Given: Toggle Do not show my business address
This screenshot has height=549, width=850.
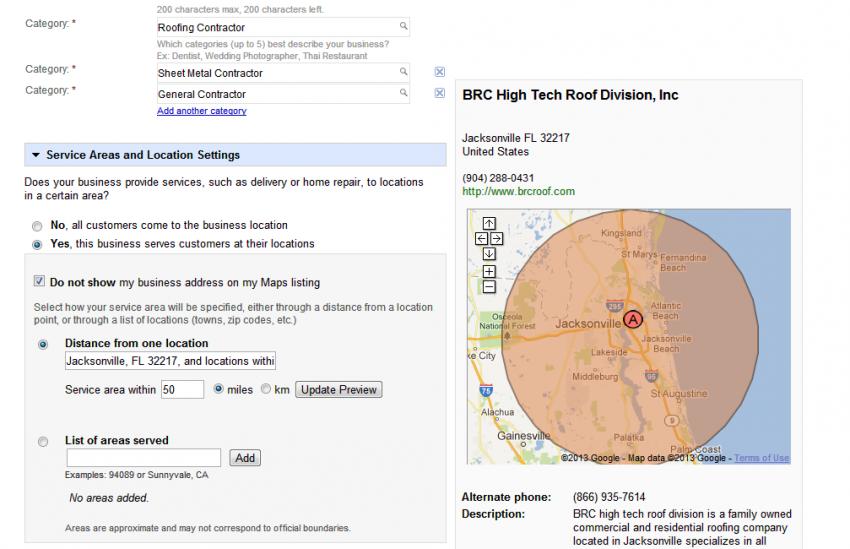Looking at the screenshot, I should coord(39,281).
